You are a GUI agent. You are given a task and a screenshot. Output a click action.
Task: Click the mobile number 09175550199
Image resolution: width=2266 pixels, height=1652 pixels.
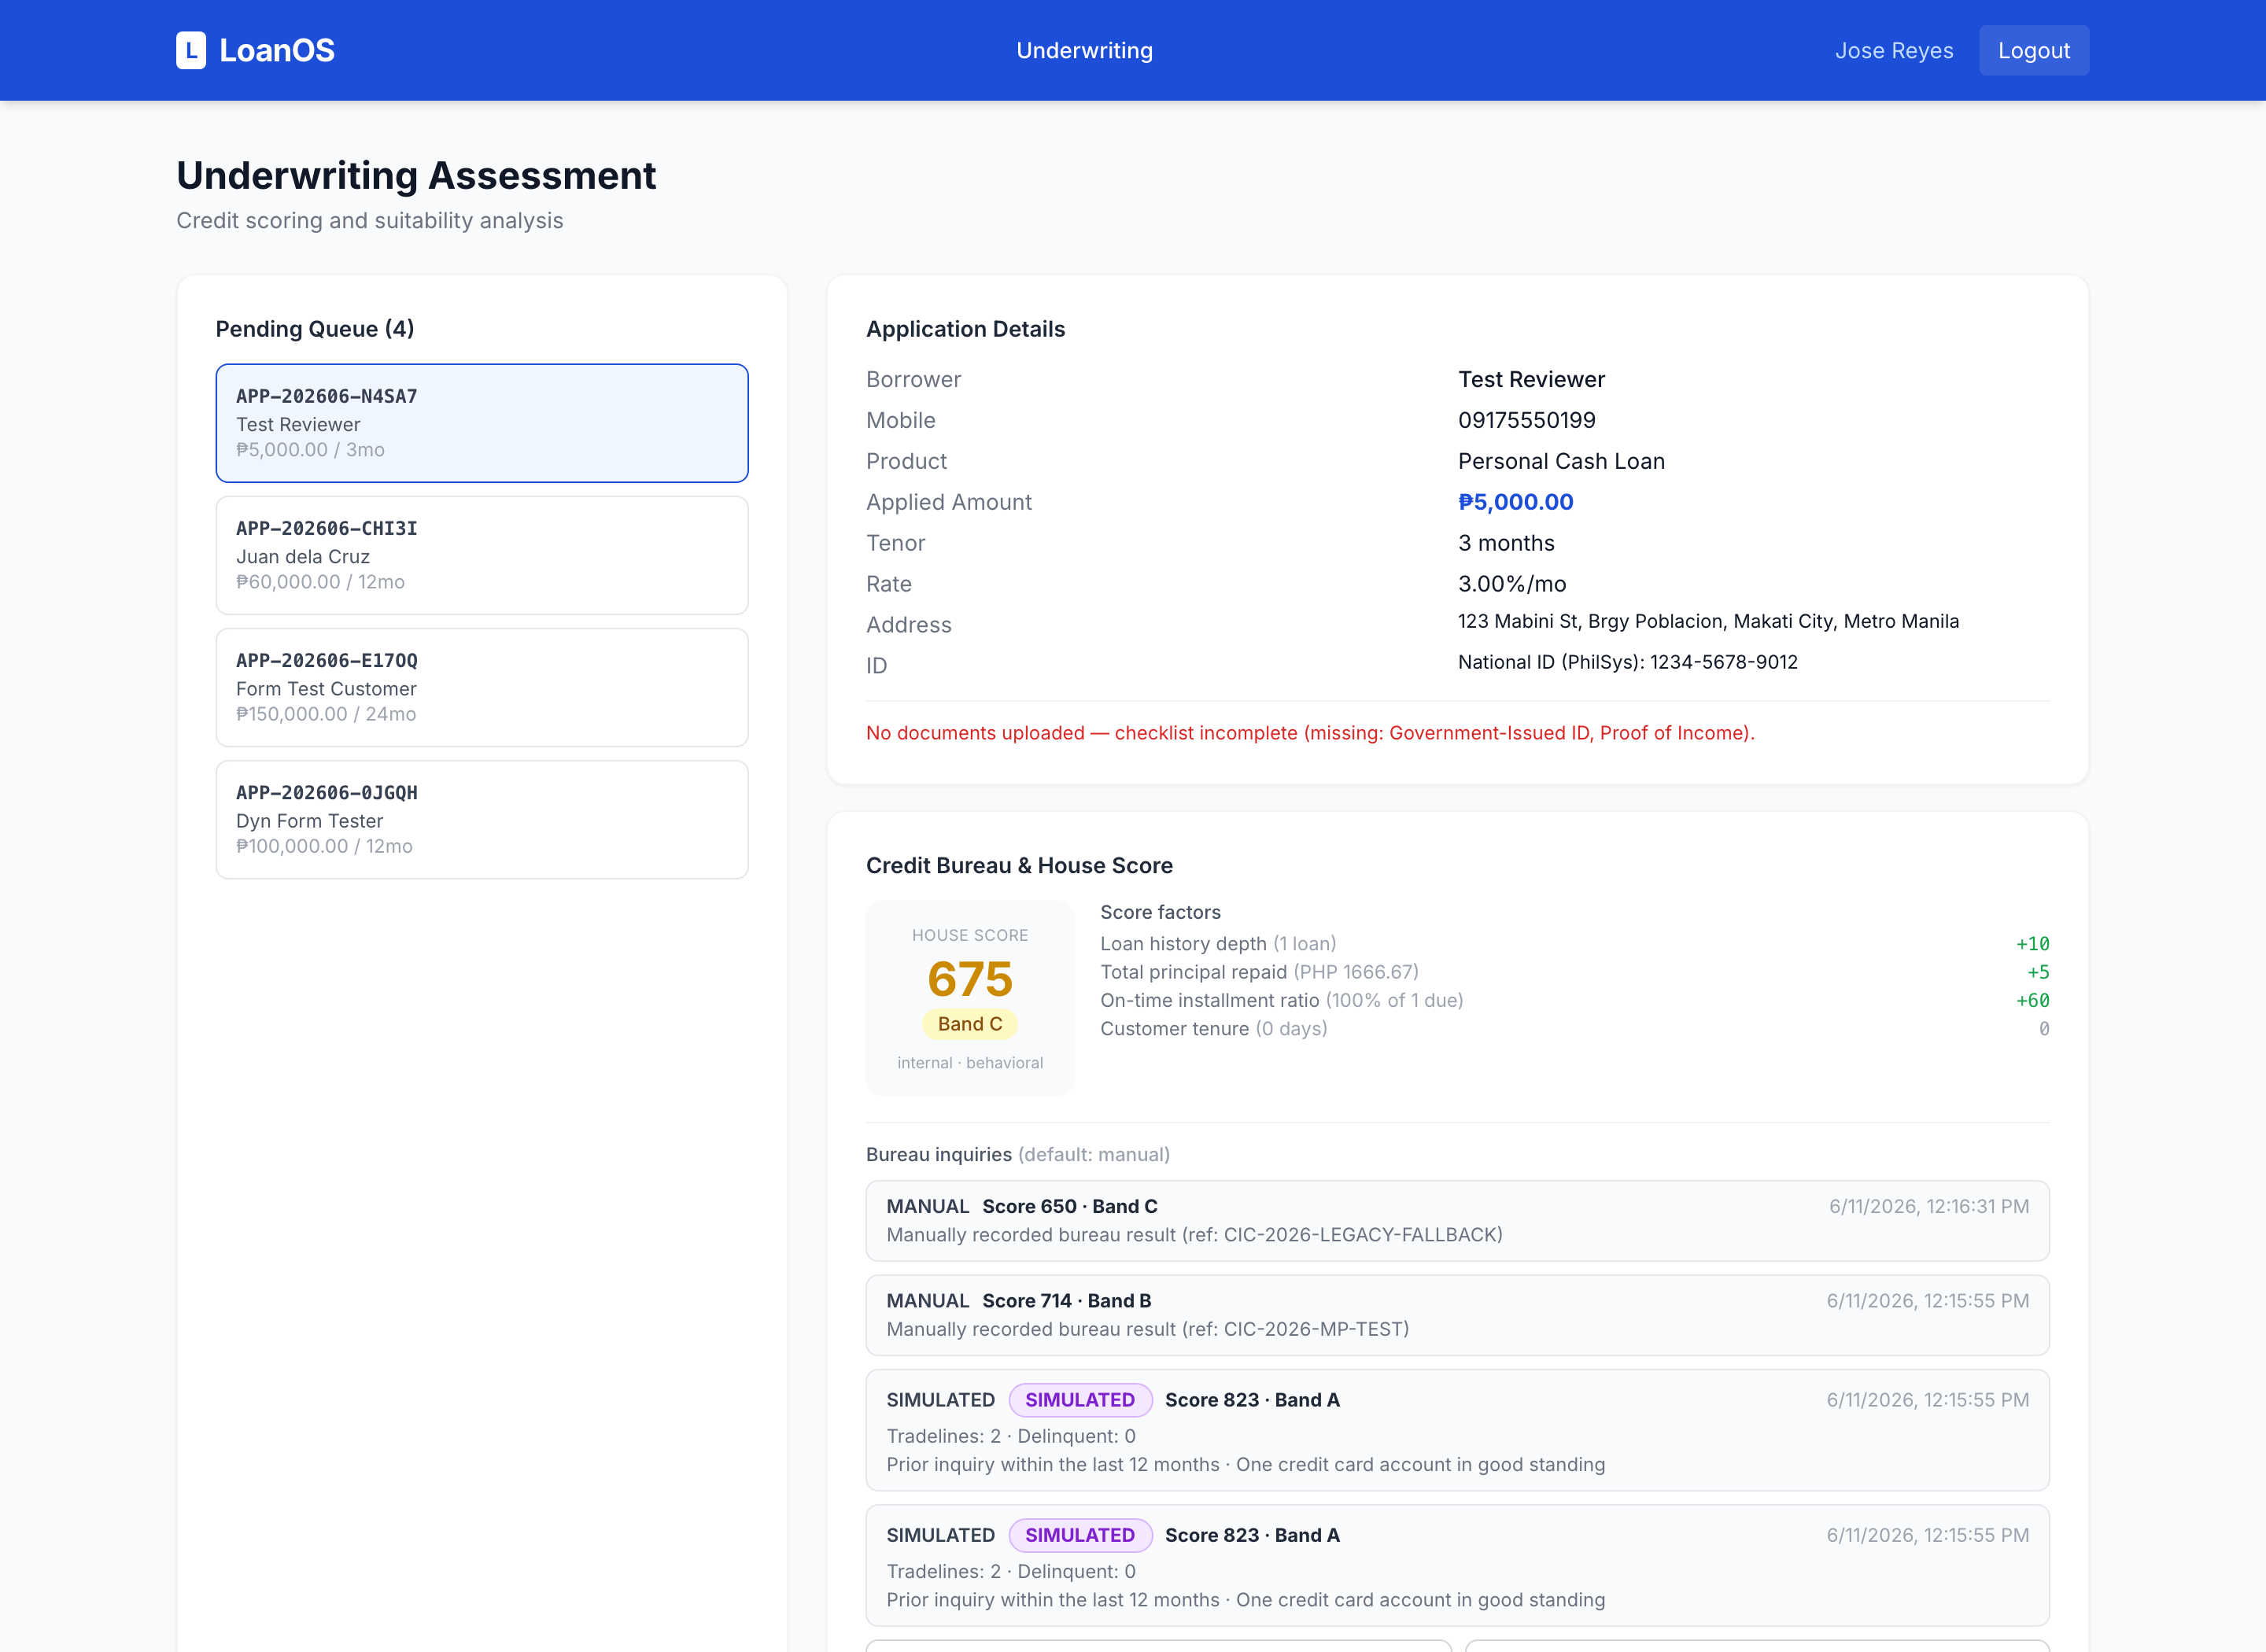point(1526,420)
